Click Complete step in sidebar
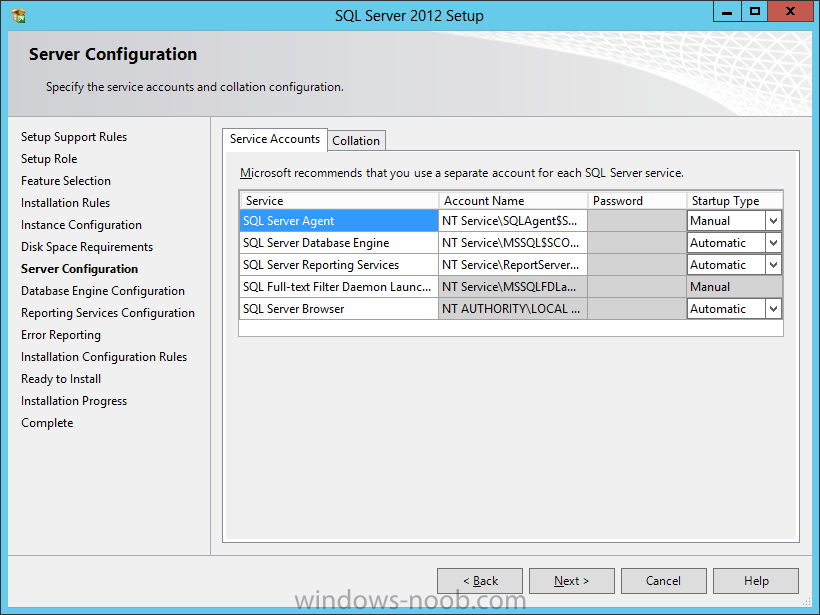 pyautogui.click(x=47, y=423)
